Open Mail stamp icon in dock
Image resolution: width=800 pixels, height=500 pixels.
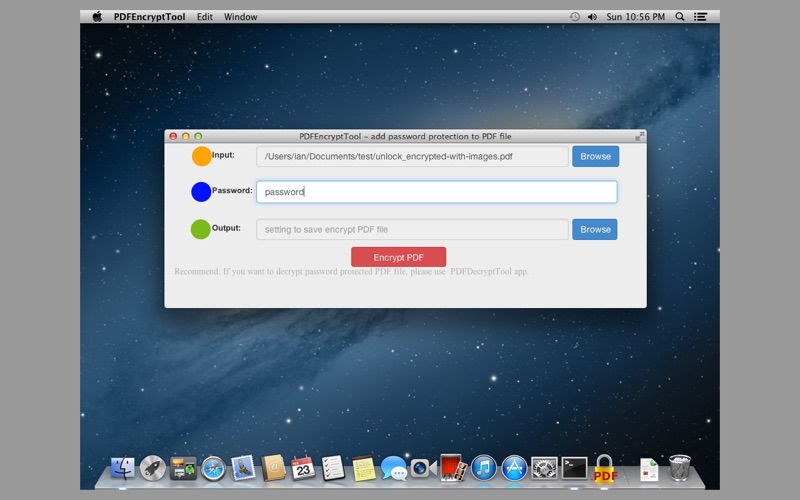243,468
